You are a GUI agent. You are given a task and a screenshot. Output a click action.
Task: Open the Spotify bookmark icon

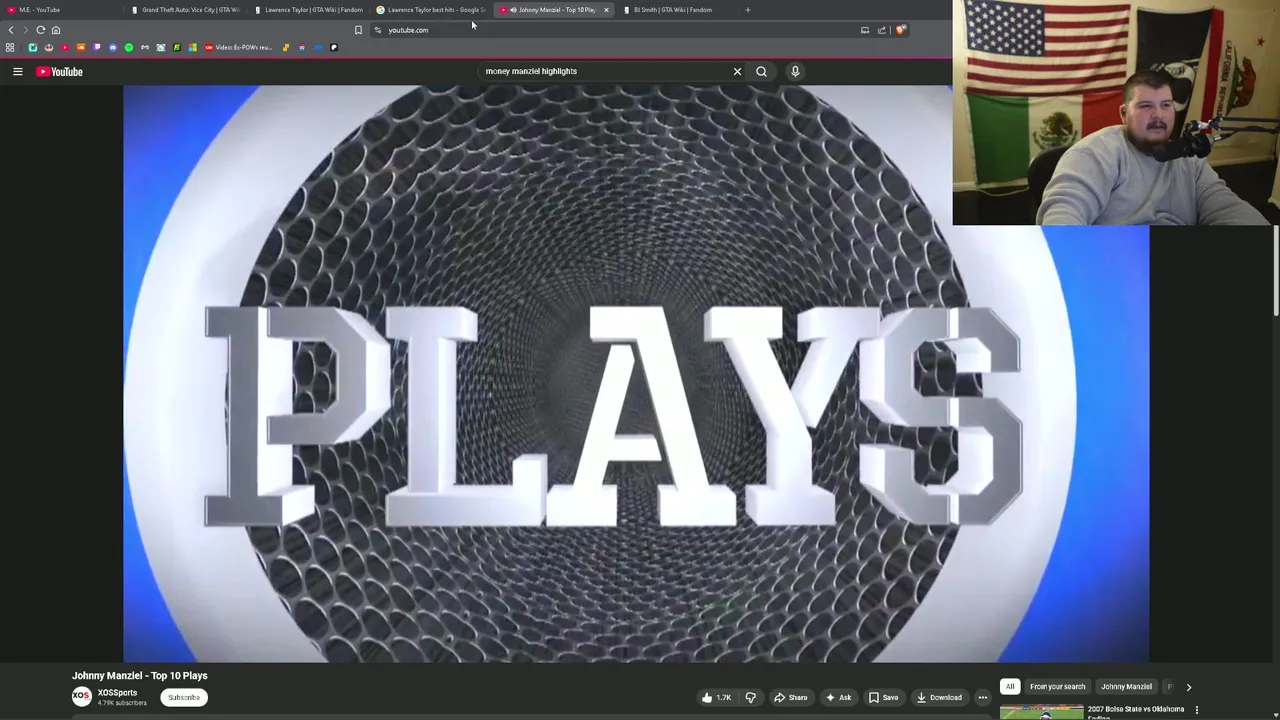click(x=129, y=47)
